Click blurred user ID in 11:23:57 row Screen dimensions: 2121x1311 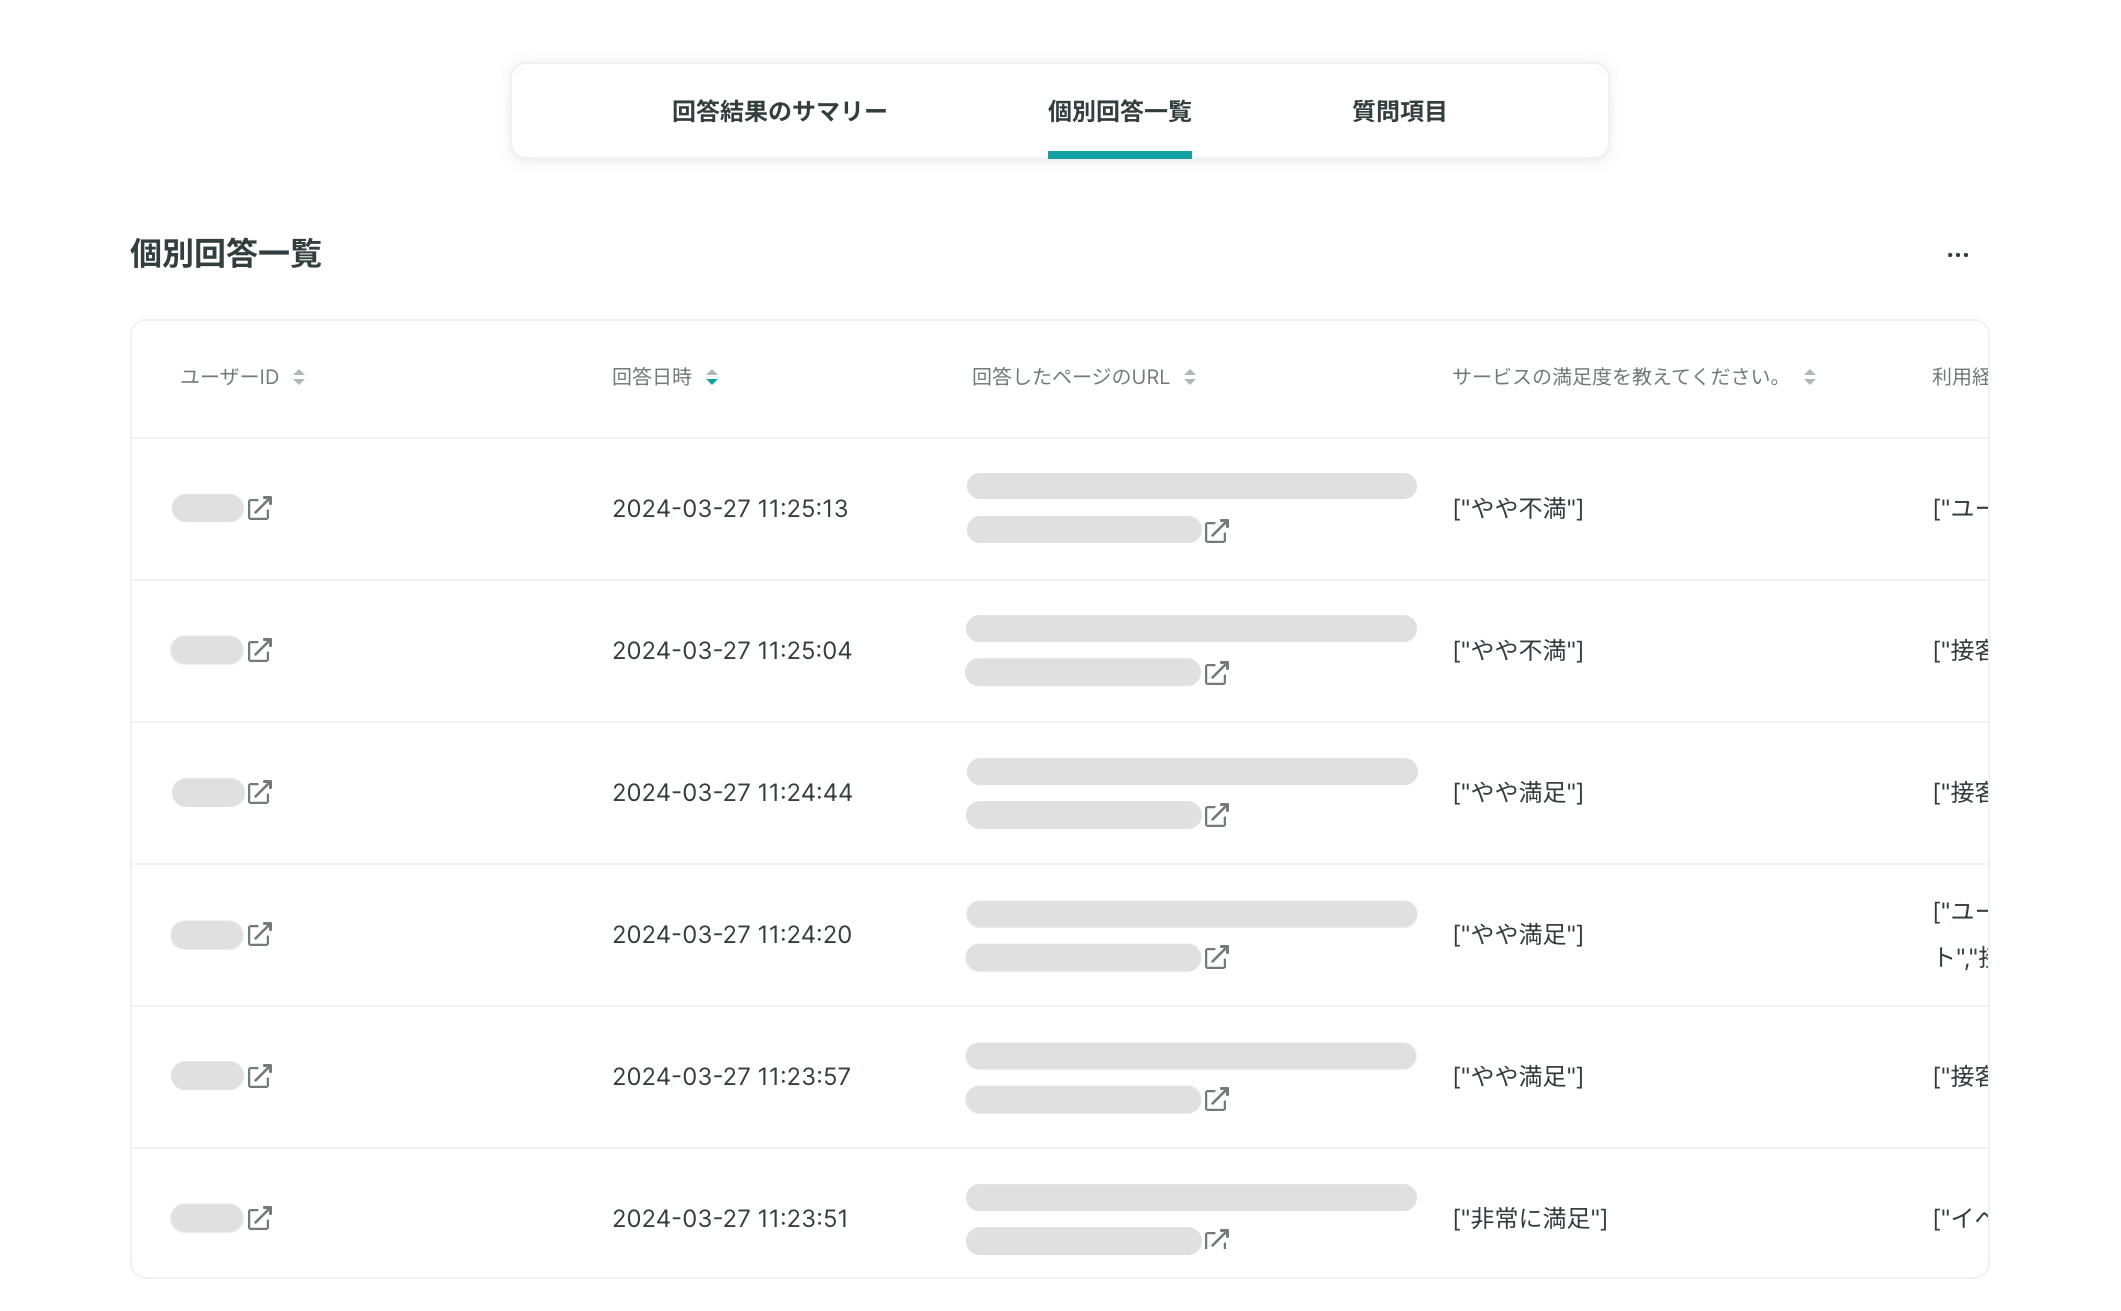click(207, 1076)
